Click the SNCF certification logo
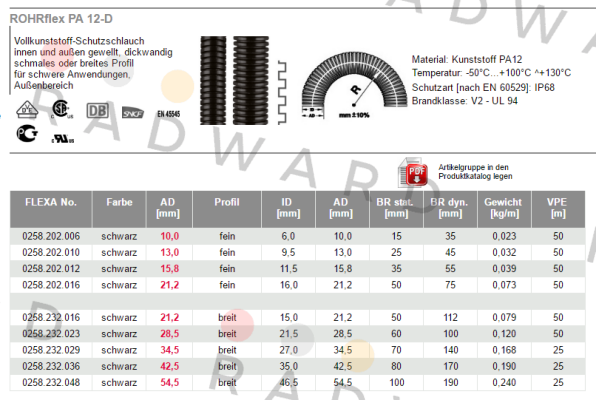The height and width of the screenshot is (400, 596). (133, 113)
